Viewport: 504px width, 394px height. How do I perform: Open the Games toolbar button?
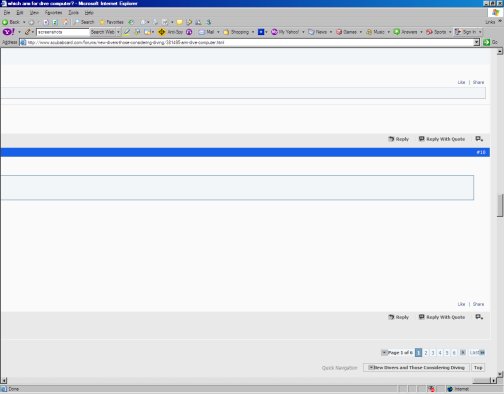click(x=347, y=32)
